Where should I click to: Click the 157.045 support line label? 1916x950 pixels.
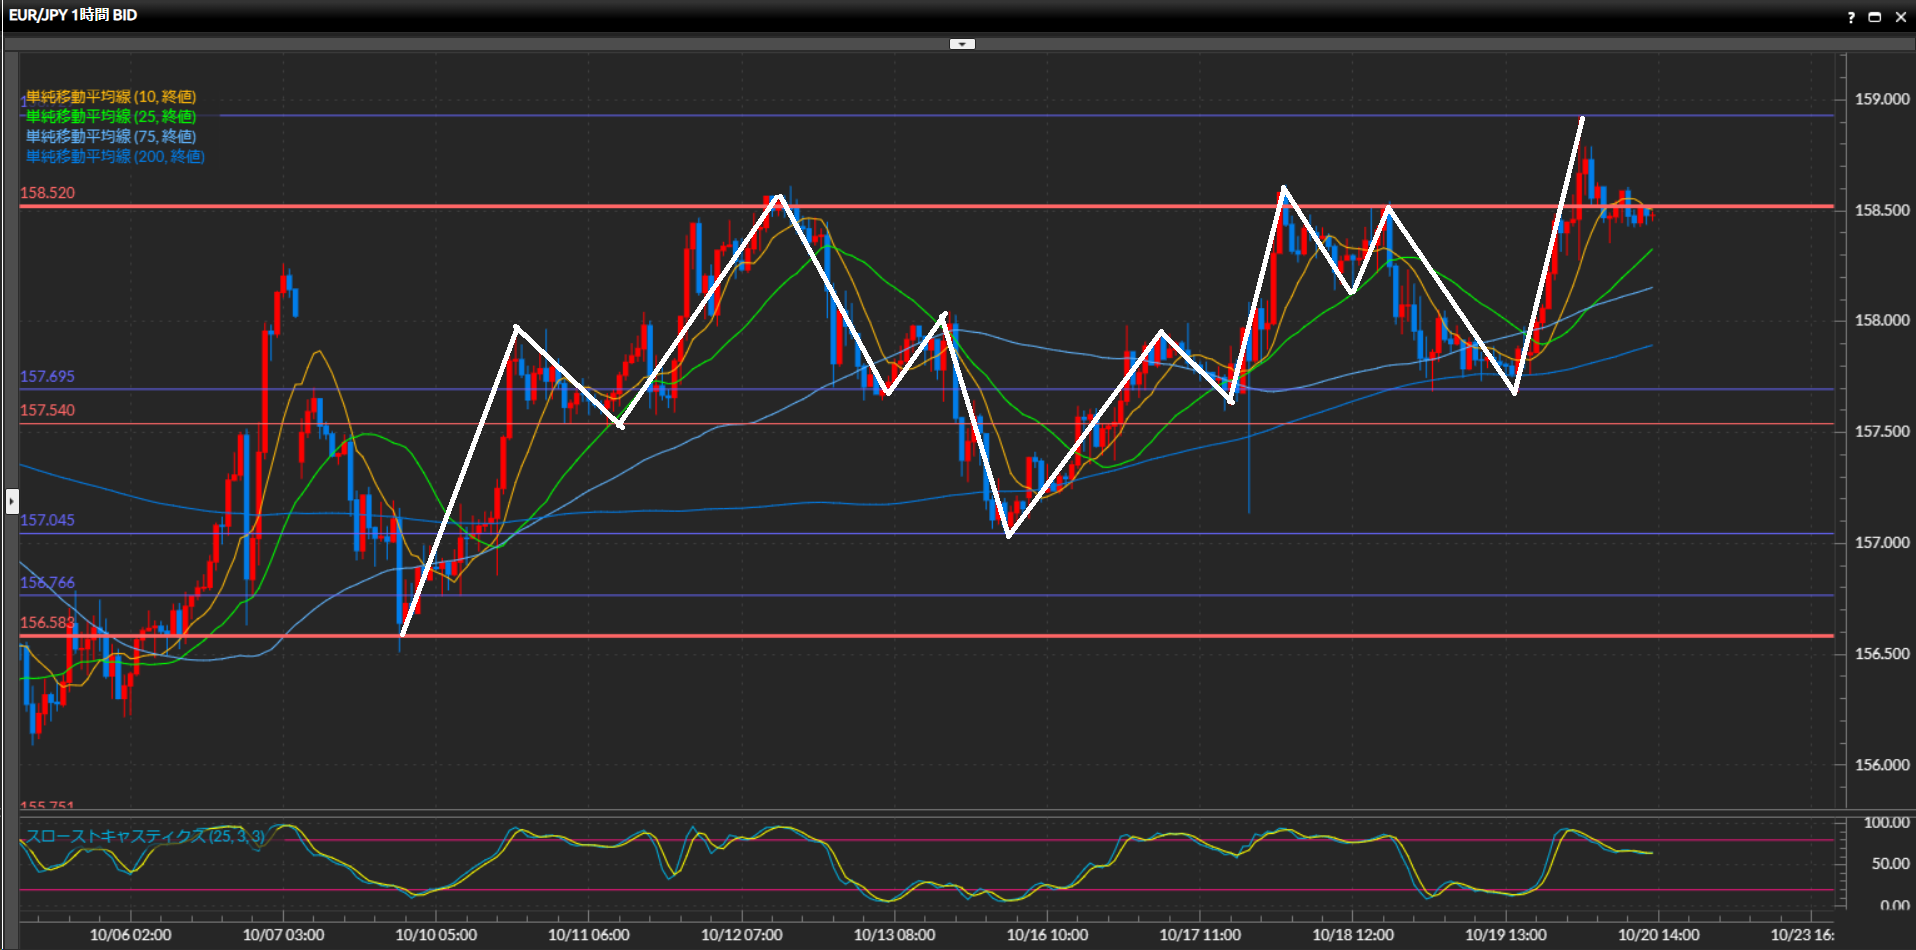(47, 520)
